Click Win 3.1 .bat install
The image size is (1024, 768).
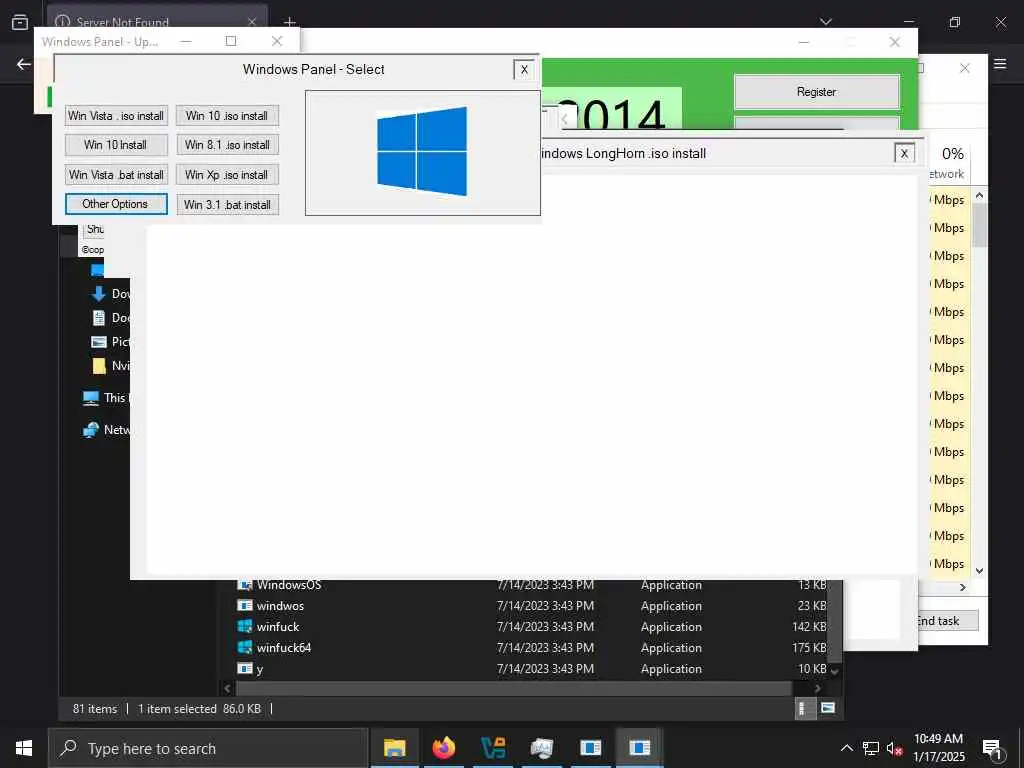(227, 204)
